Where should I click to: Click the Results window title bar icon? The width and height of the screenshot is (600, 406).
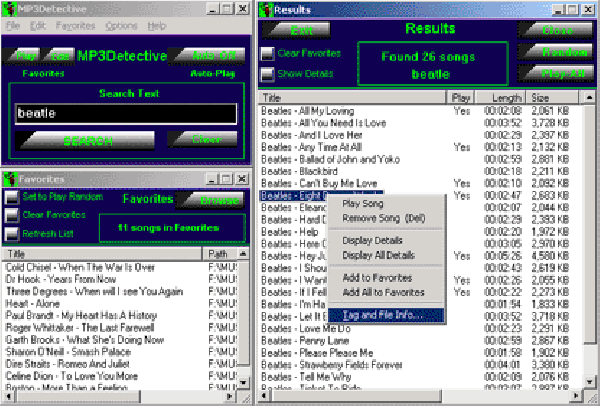pyautogui.click(x=266, y=10)
